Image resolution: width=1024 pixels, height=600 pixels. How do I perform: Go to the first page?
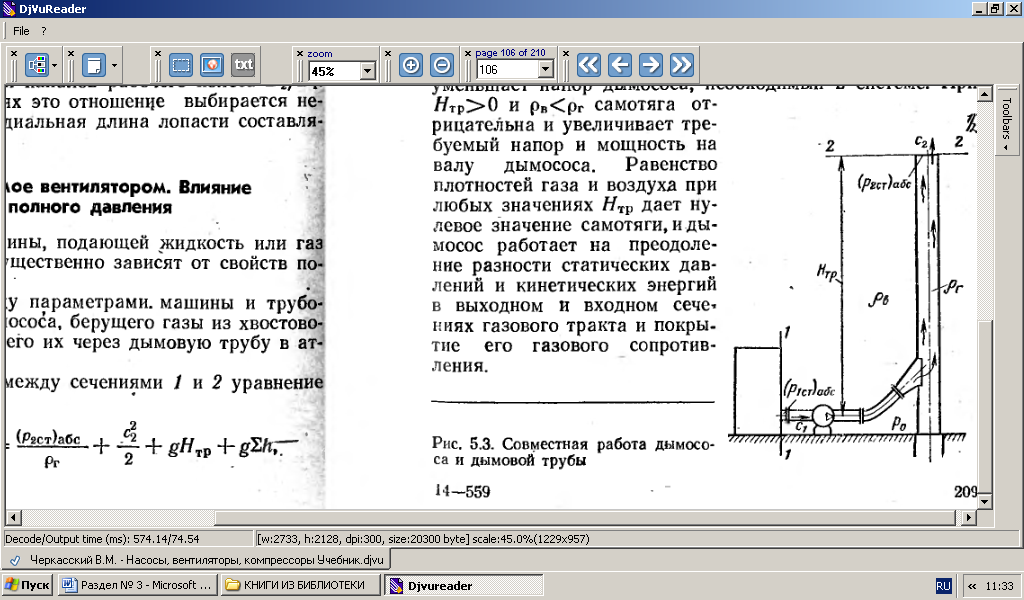pyautogui.click(x=589, y=65)
